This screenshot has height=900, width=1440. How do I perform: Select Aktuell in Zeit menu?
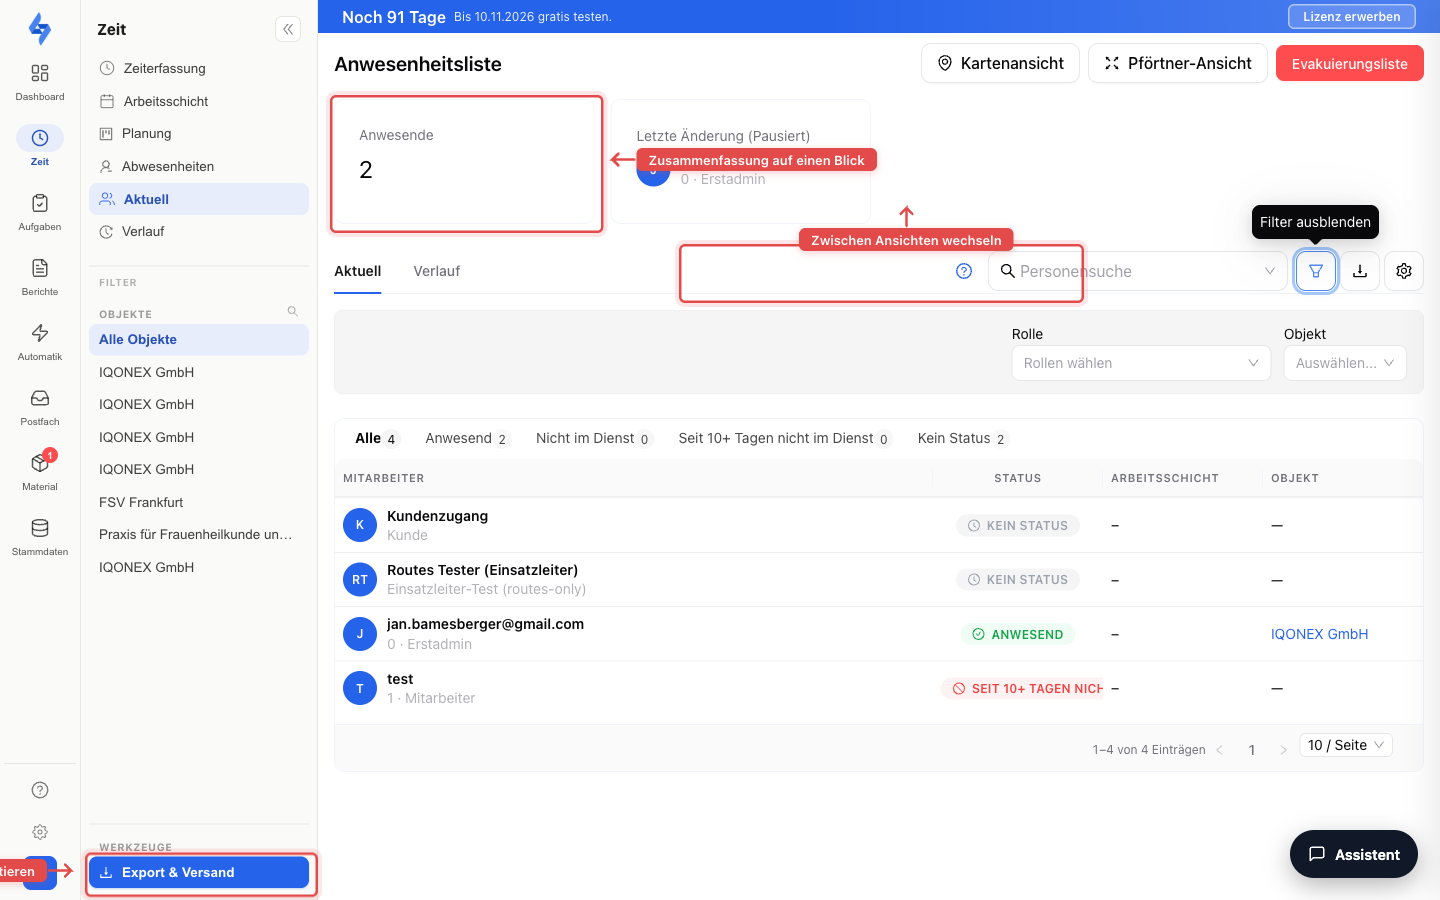tap(199, 199)
